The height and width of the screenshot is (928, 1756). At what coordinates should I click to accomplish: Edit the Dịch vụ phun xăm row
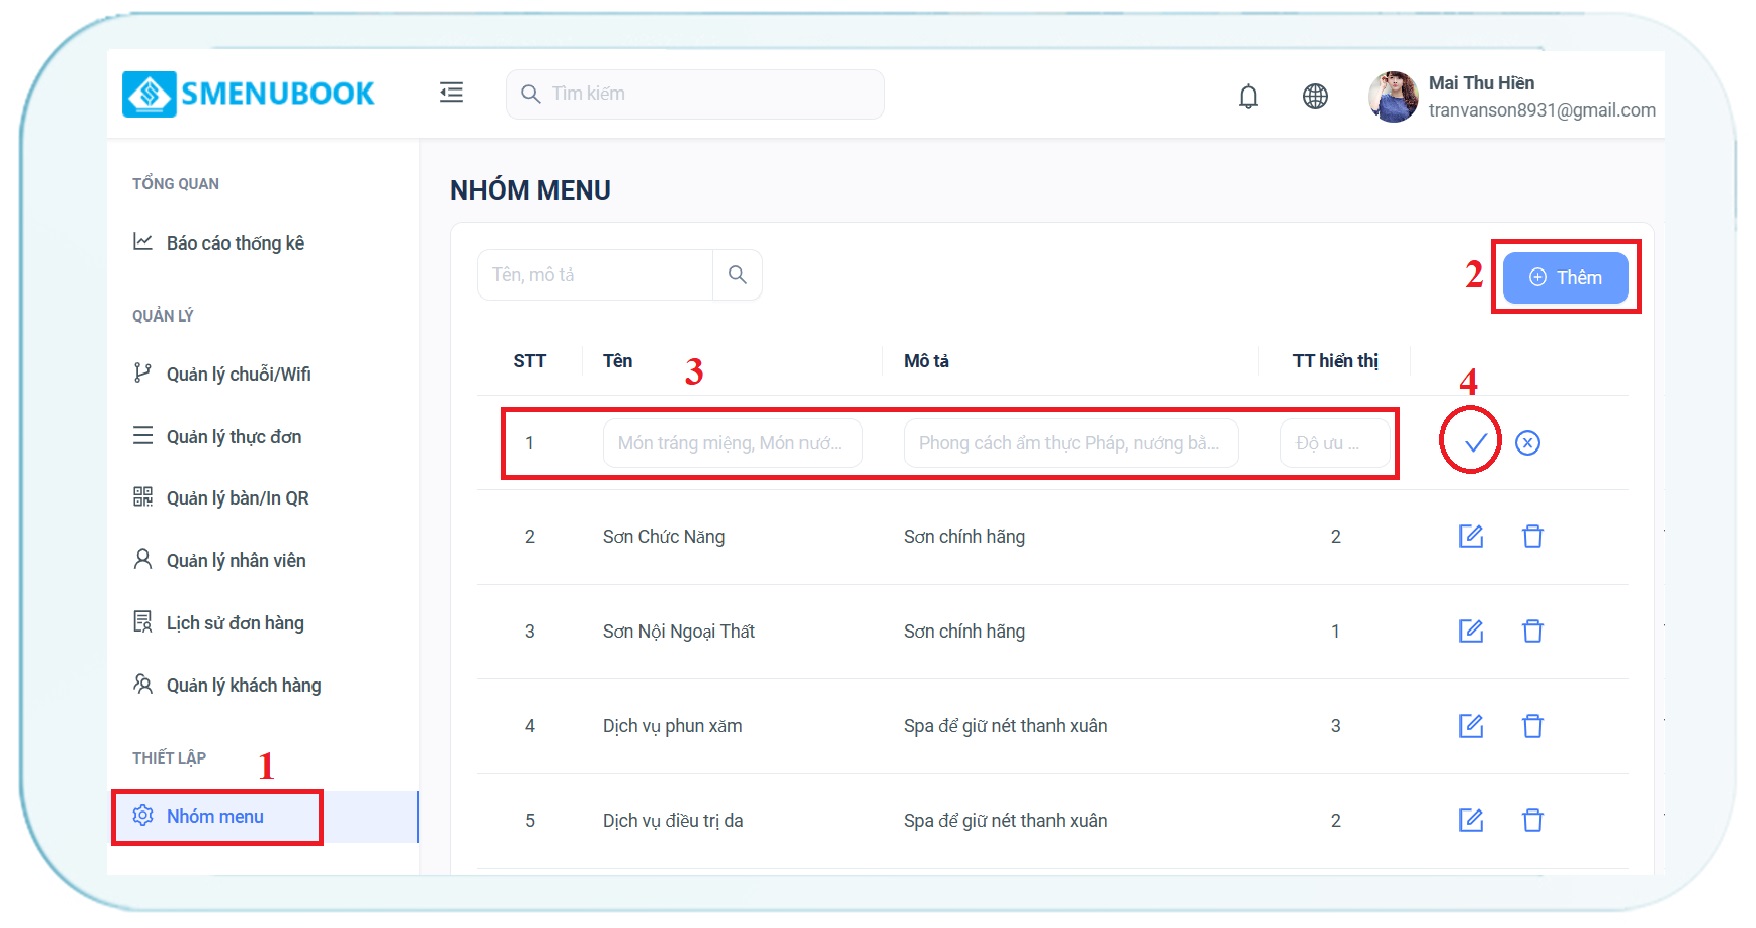[x=1470, y=726]
